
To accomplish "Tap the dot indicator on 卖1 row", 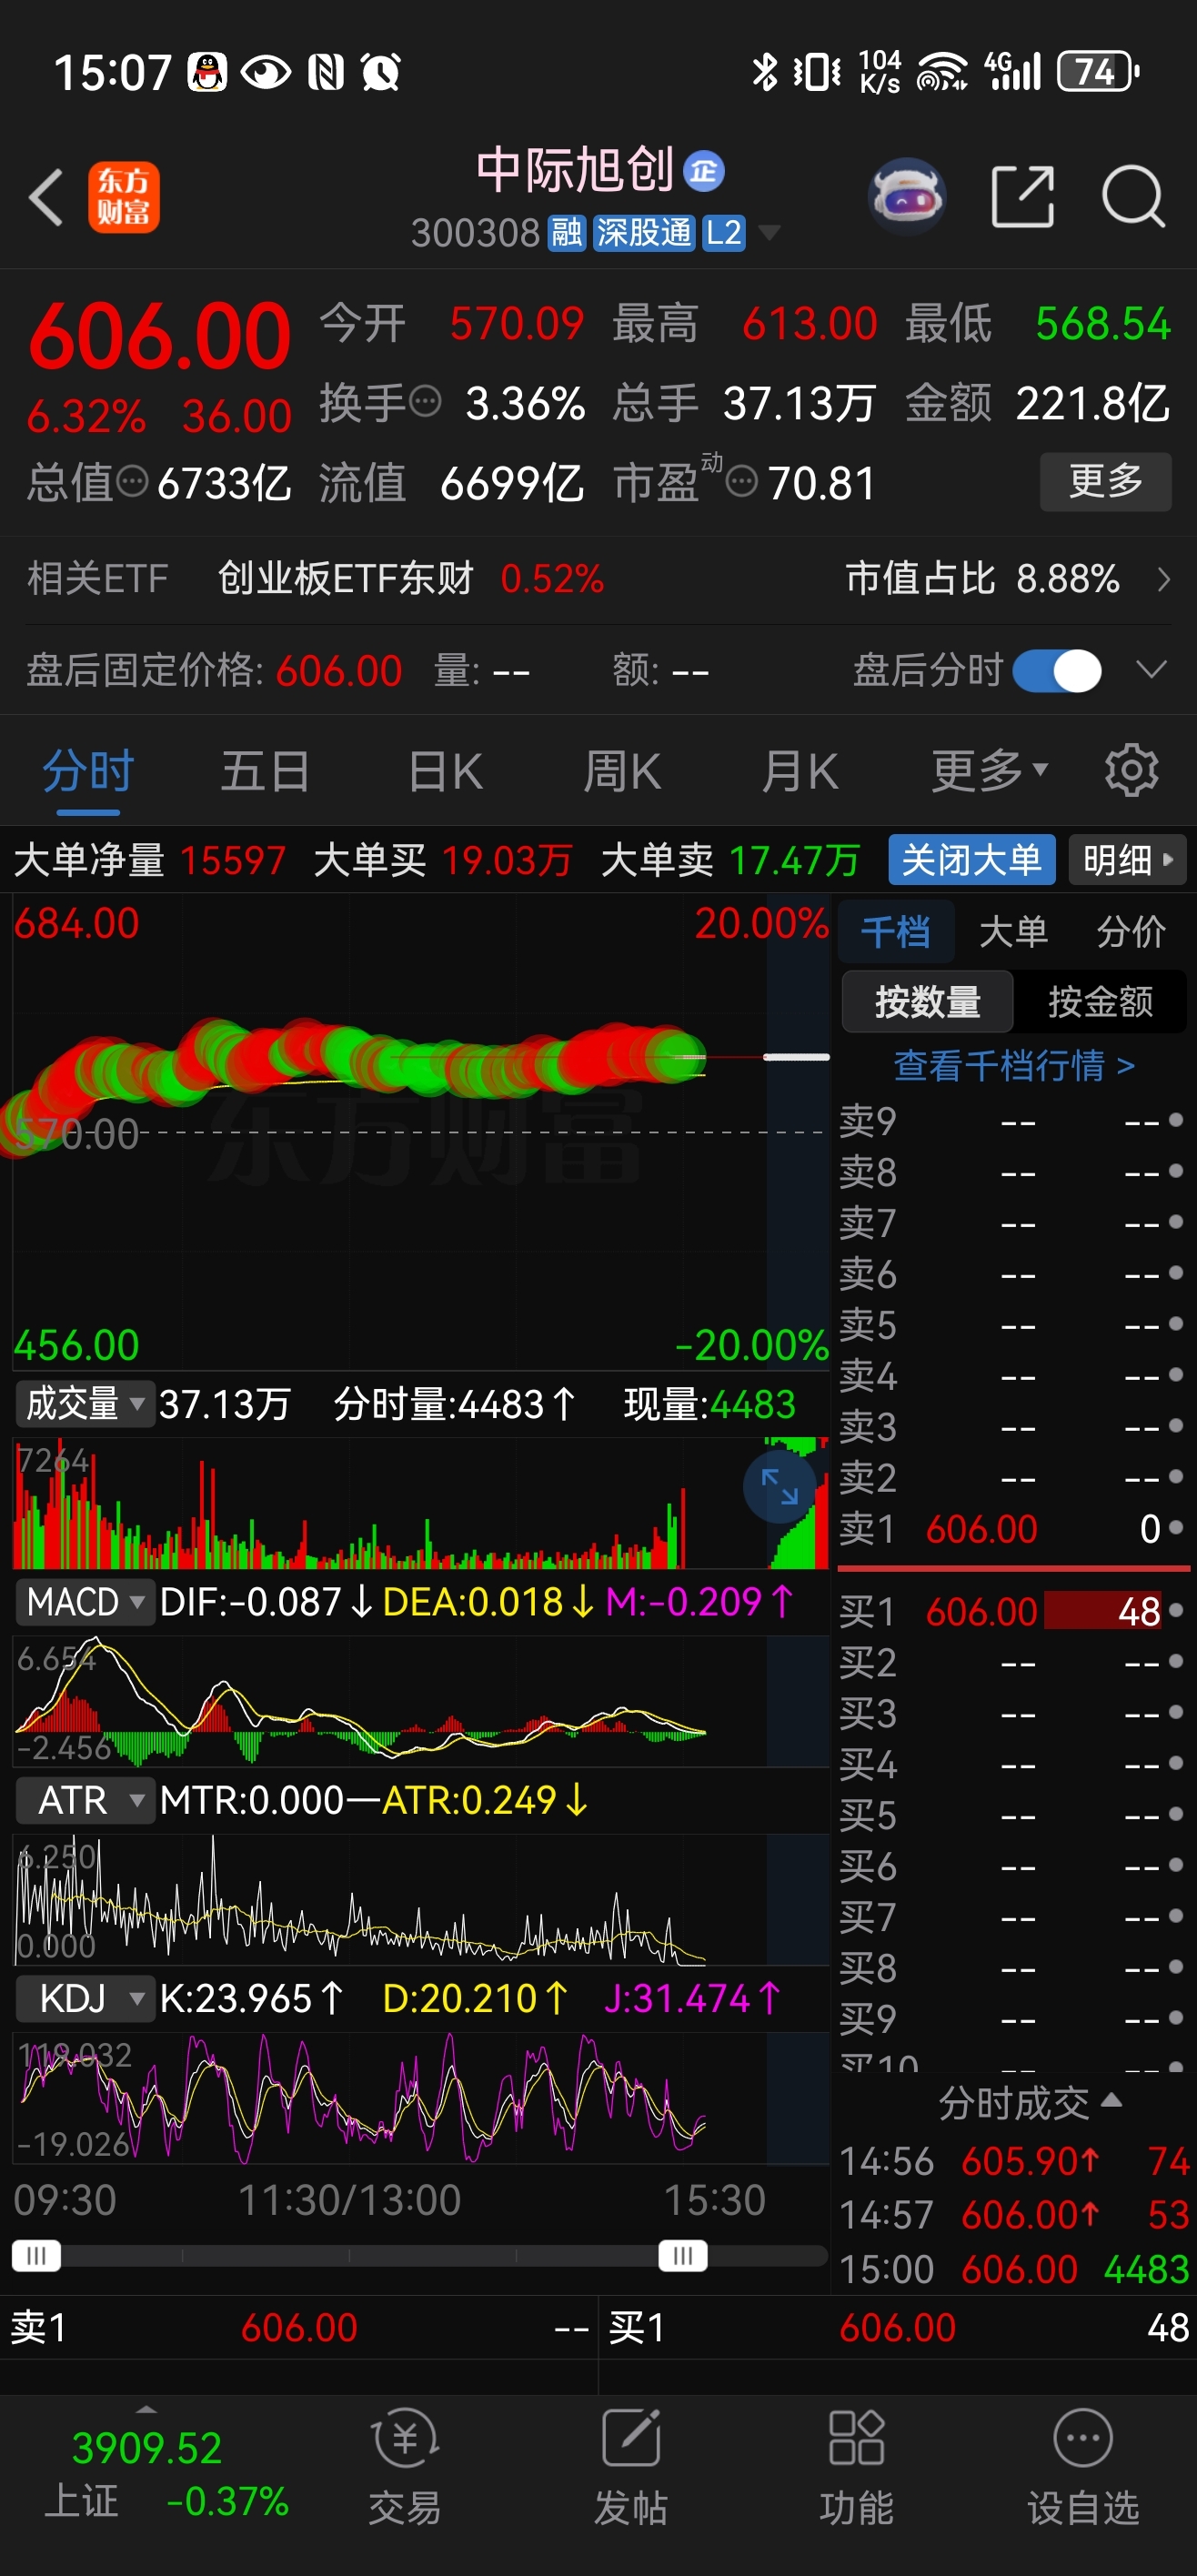I will click(x=1176, y=1527).
